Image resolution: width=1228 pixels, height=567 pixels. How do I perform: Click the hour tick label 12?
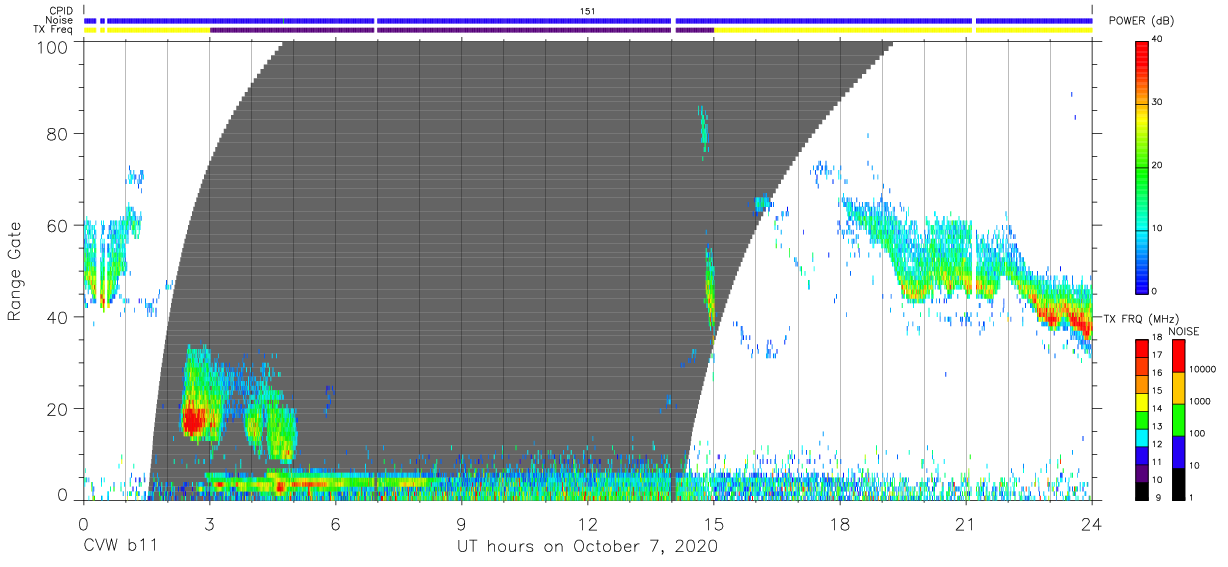coord(588,523)
